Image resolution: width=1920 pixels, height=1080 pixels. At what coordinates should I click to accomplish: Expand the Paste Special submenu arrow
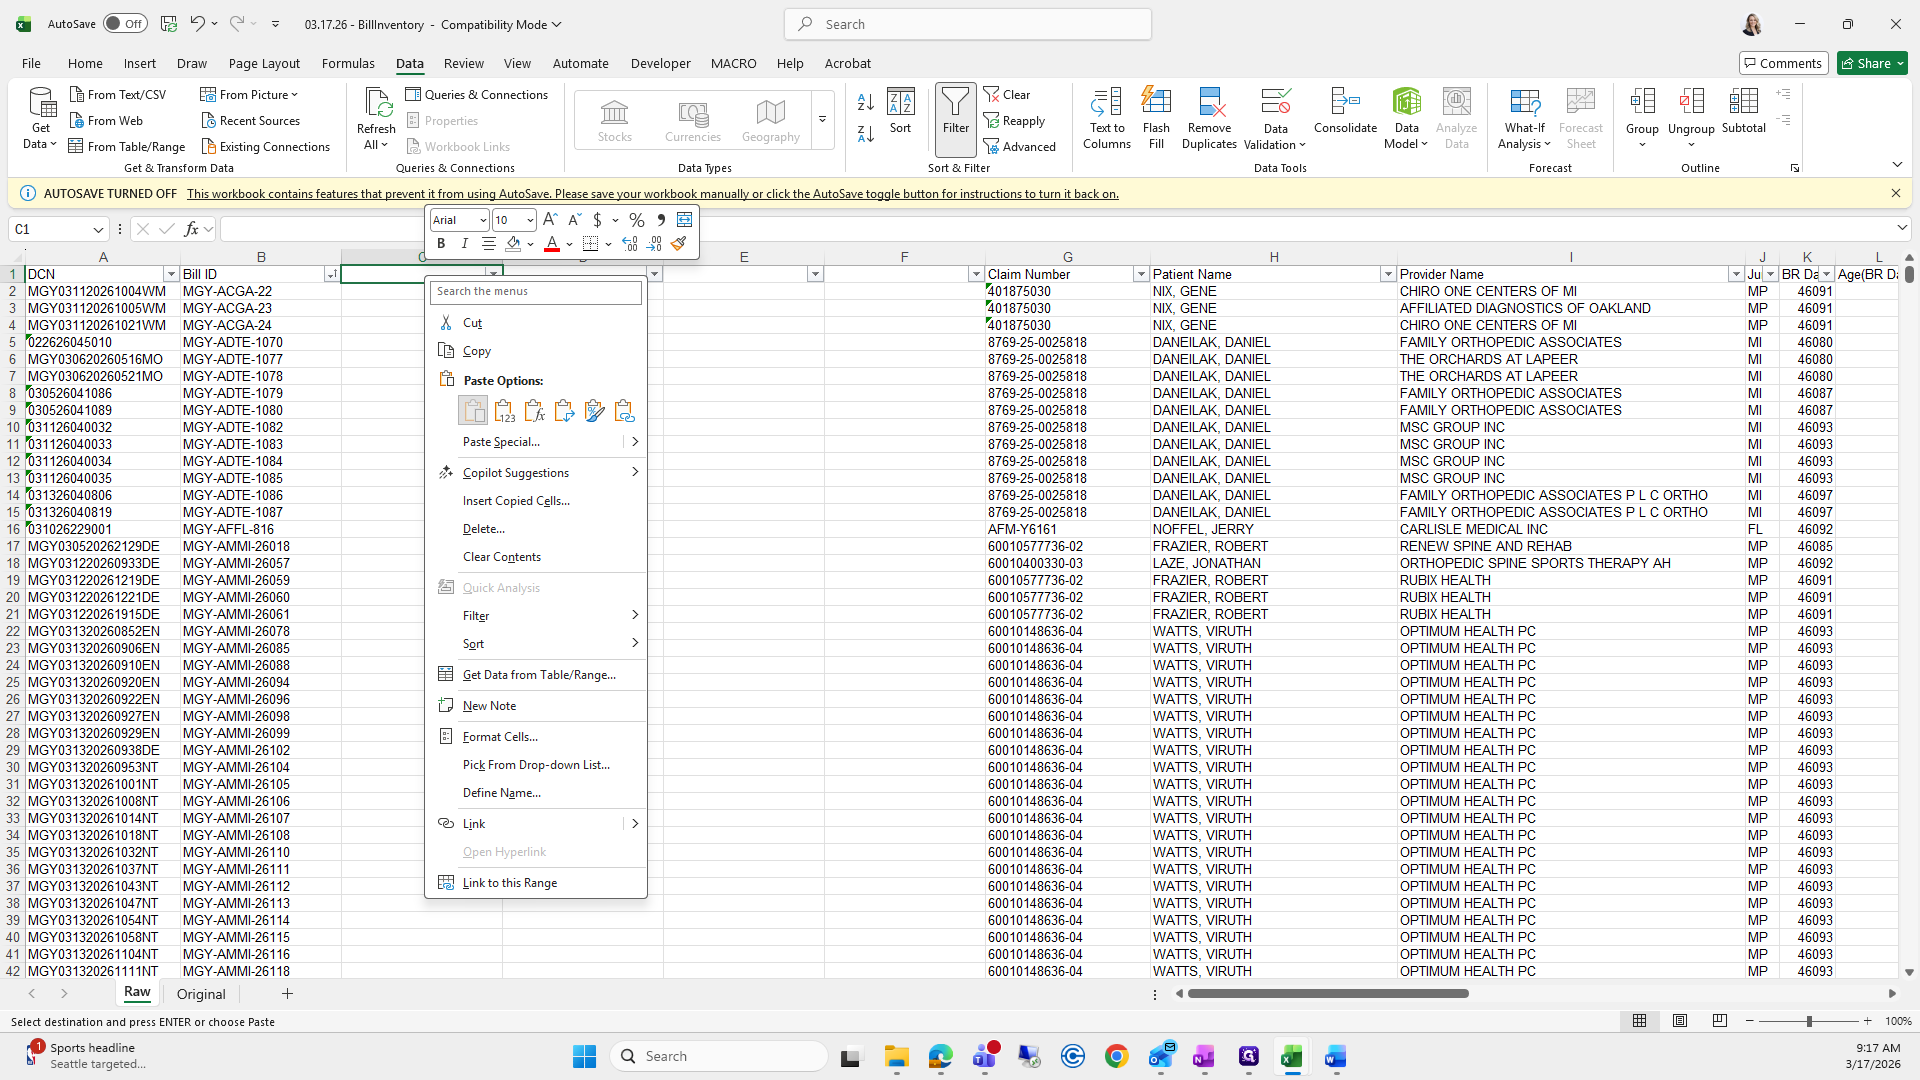635,441
